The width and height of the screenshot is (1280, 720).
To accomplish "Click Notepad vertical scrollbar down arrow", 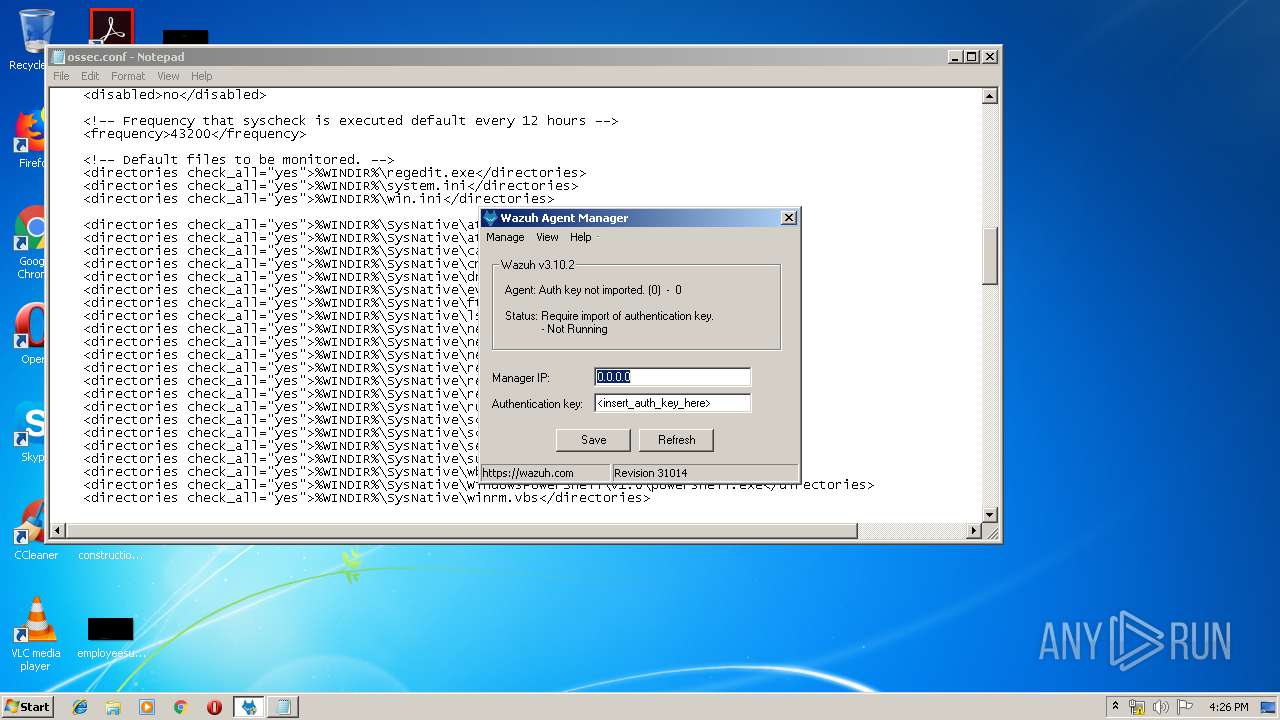I will (x=990, y=515).
